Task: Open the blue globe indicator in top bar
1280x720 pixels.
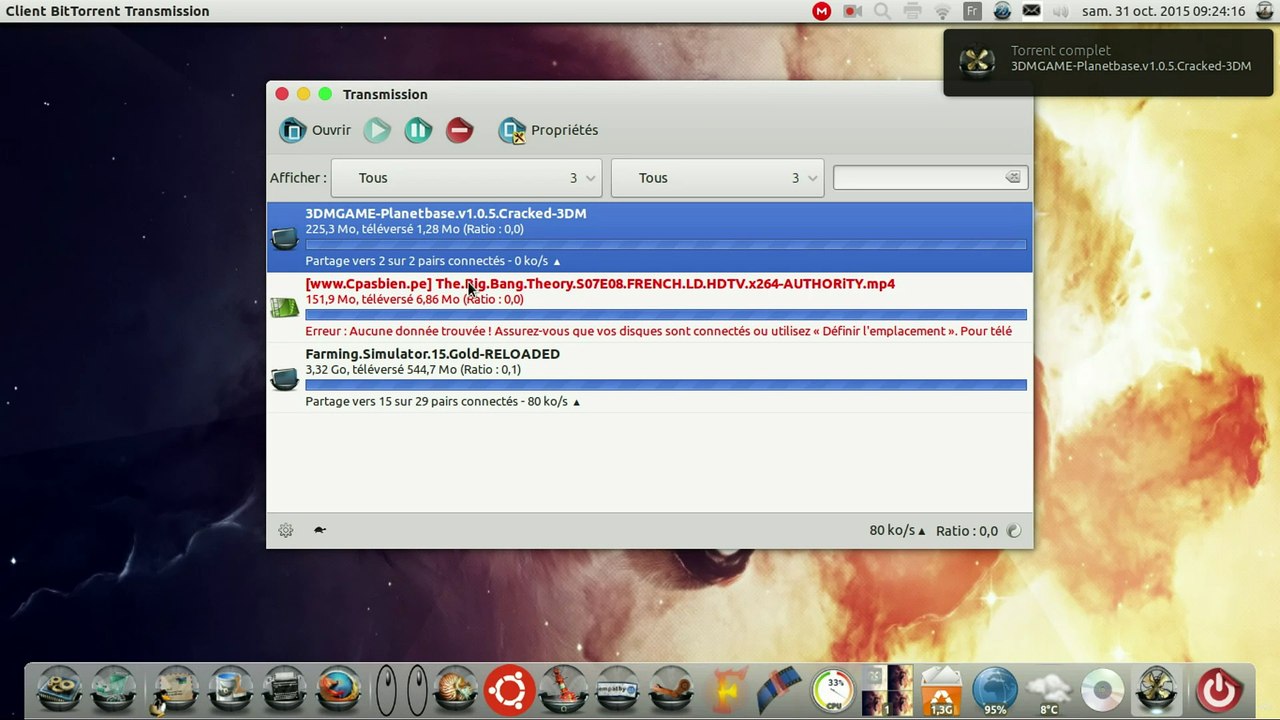Action: 1002,11
